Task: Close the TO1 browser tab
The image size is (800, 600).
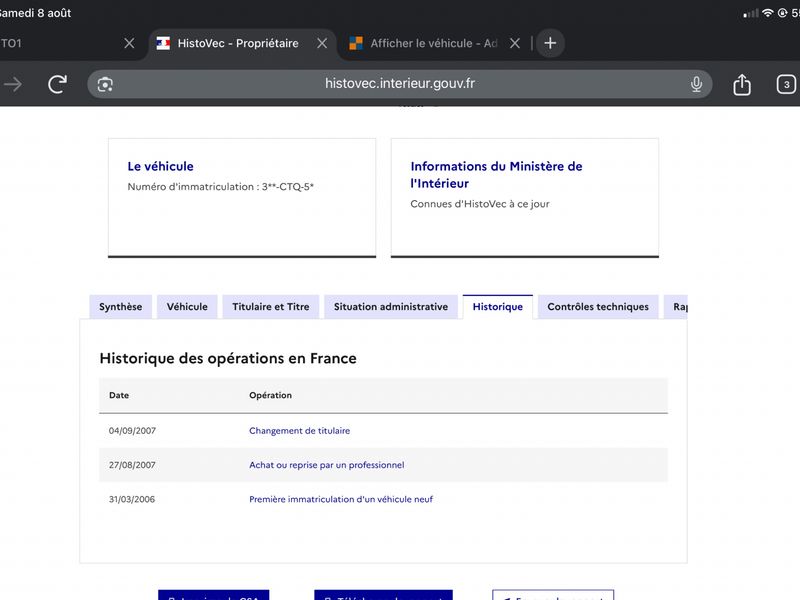Action: coord(130,43)
